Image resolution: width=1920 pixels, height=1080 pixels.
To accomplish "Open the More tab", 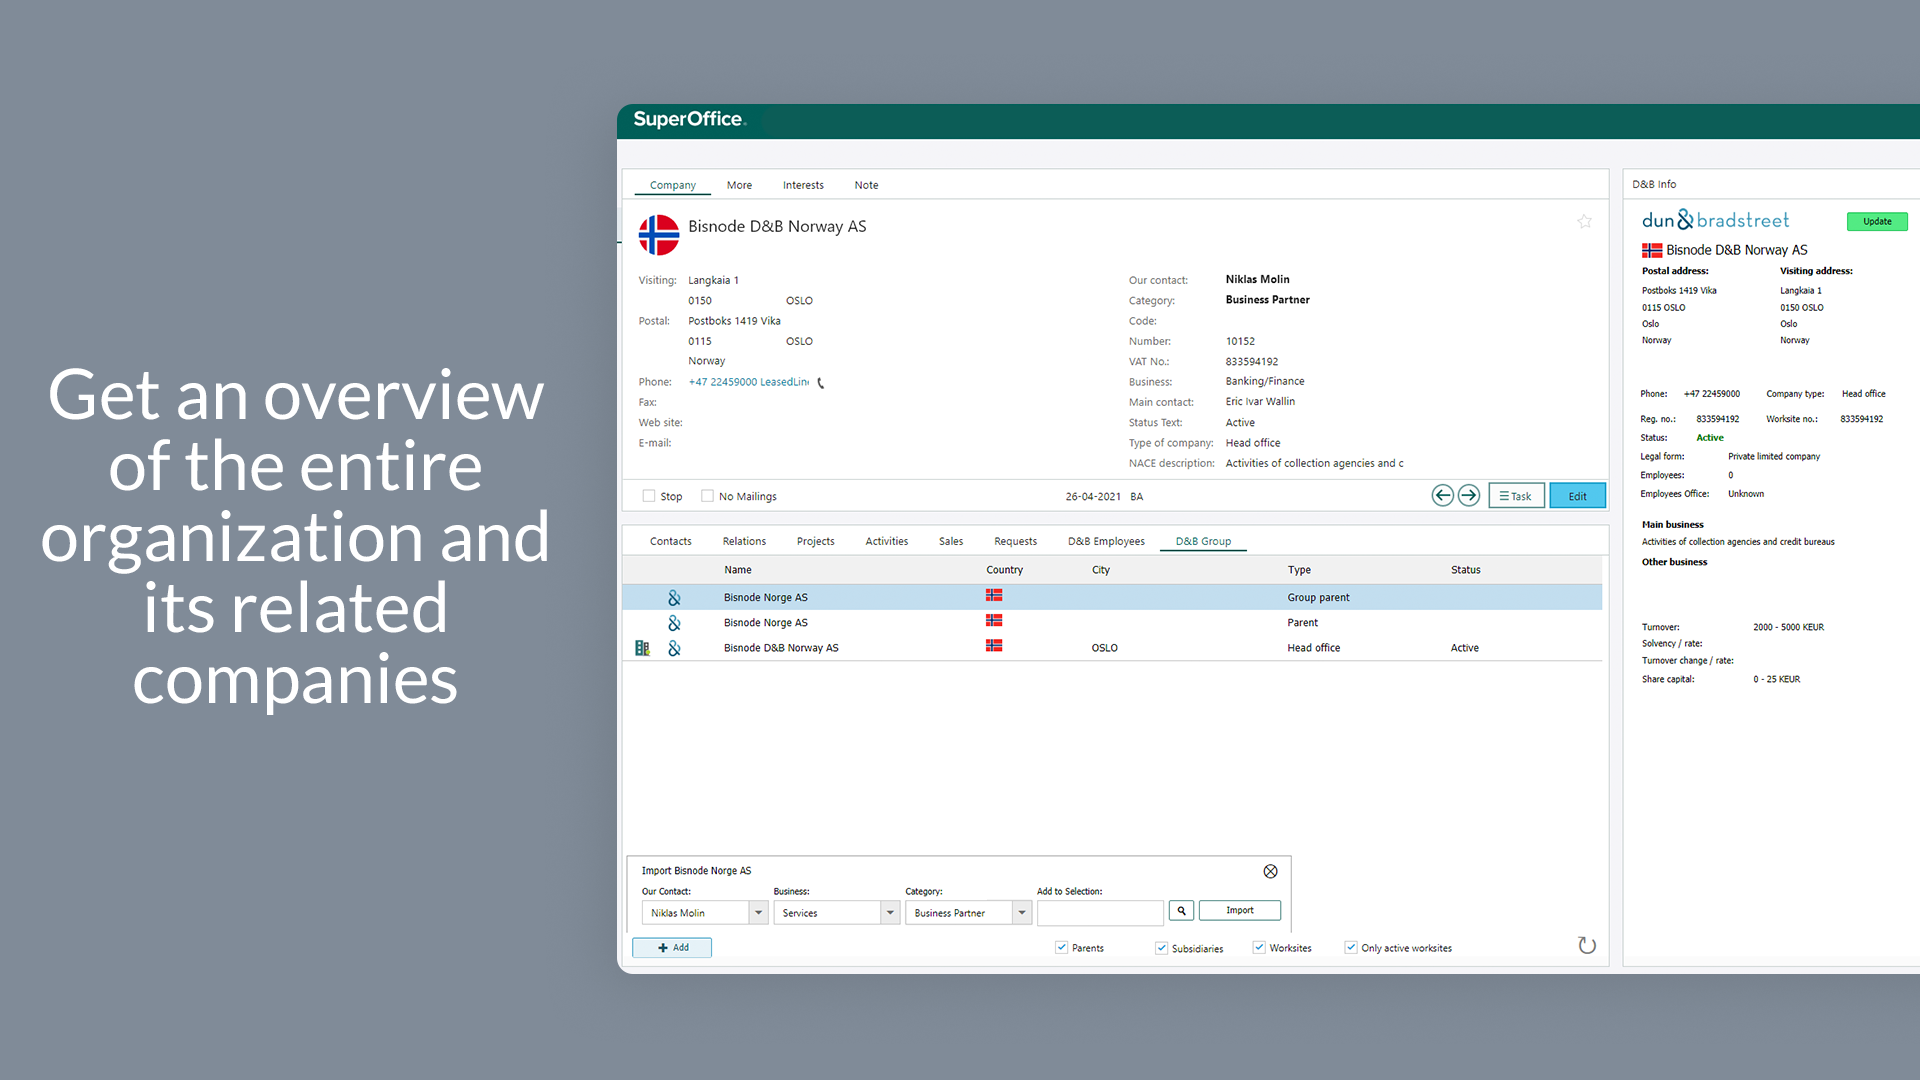I will [739, 185].
